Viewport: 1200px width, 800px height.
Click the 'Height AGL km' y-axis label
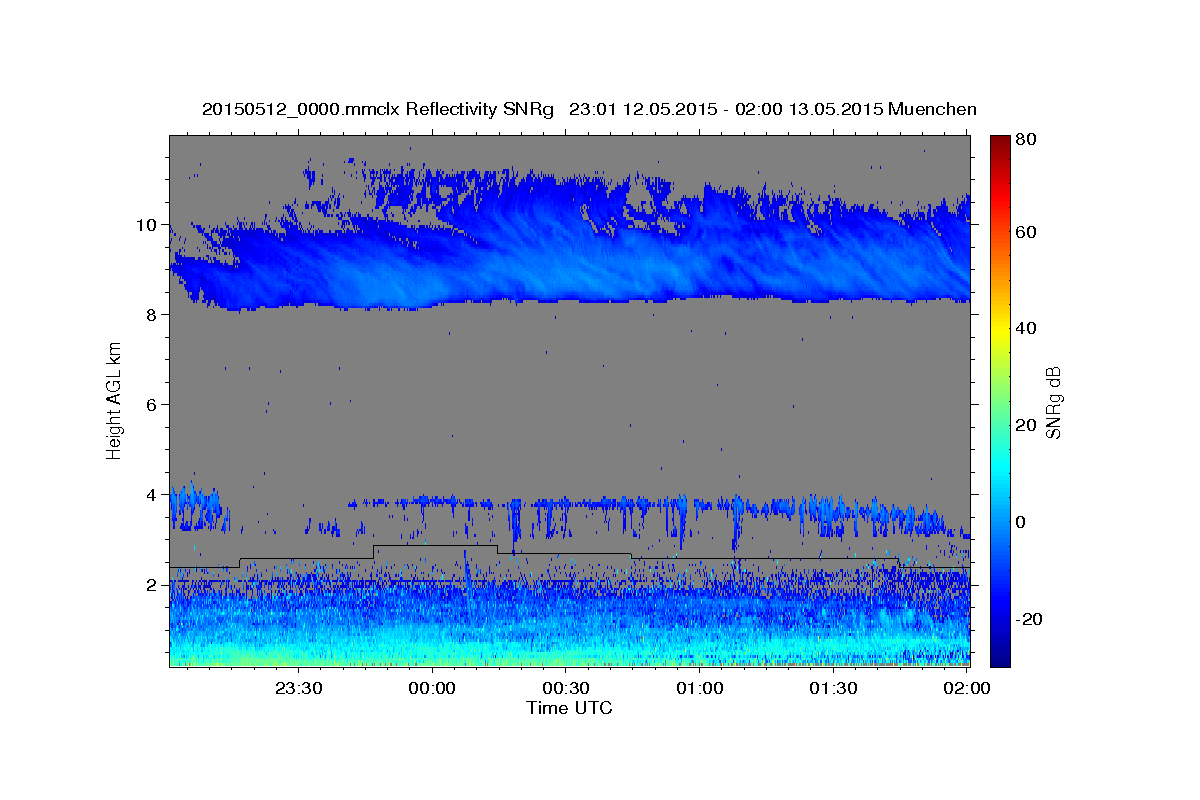pyautogui.click(x=114, y=402)
